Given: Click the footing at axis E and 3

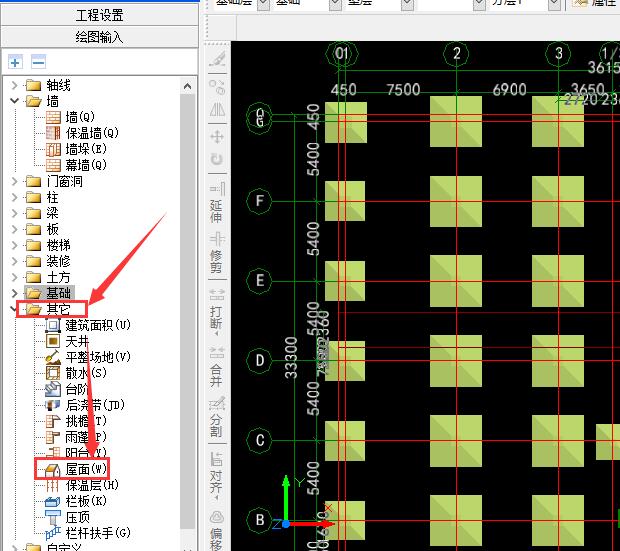Looking at the screenshot, I should (558, 281).
